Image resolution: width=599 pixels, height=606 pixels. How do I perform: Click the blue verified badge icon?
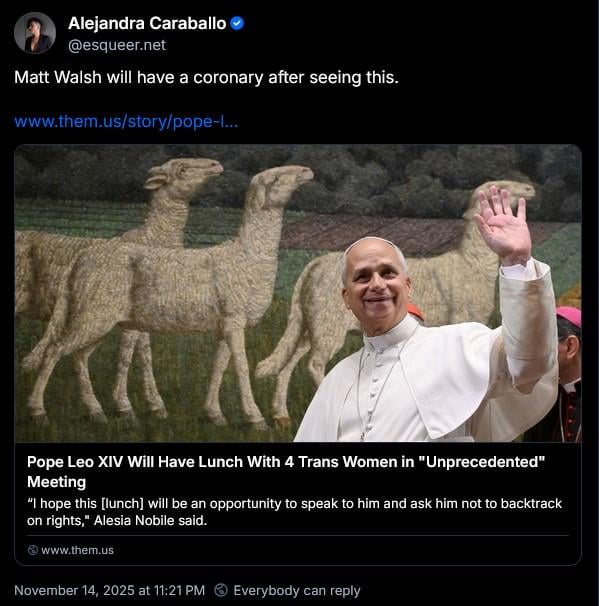(x=237, y=24)
